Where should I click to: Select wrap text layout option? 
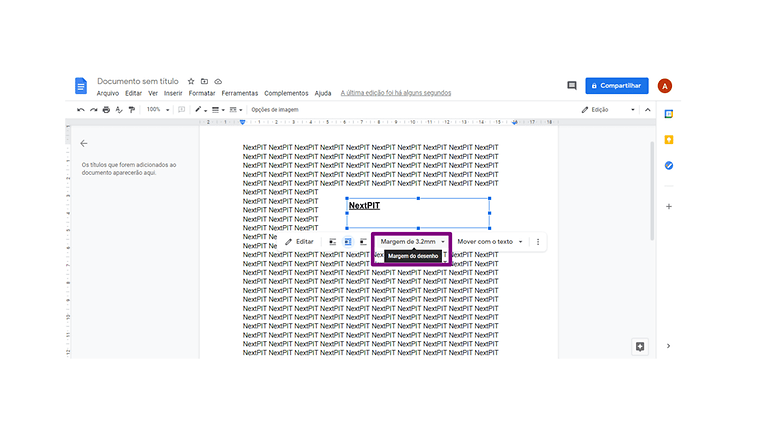tap(348, 242)
